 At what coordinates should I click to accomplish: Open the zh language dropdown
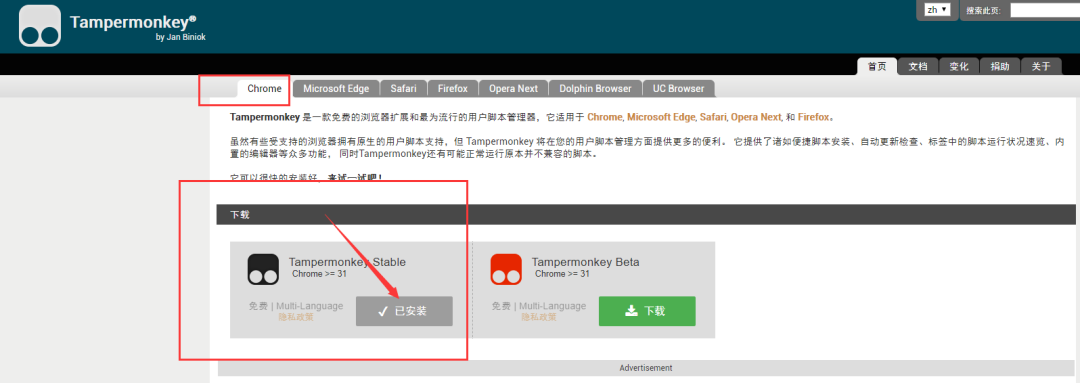[x=937, y=10]
